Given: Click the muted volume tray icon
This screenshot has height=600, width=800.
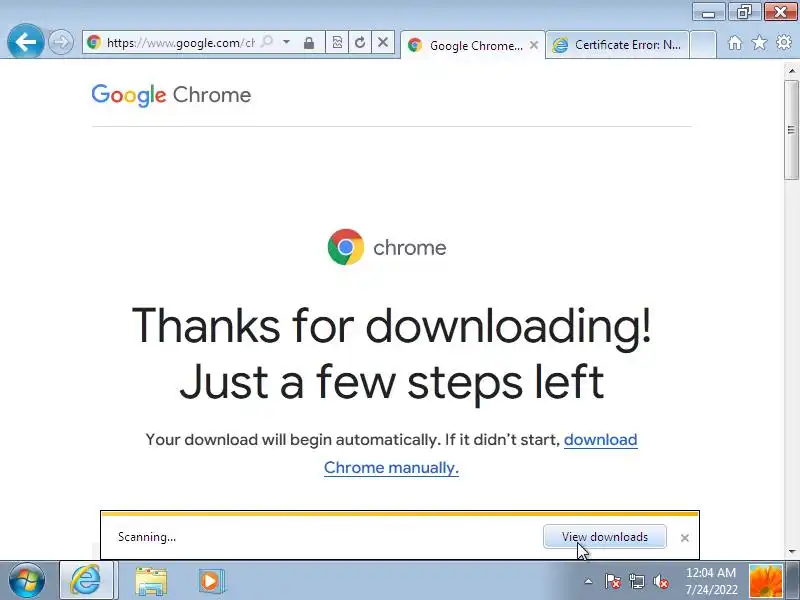Looking at the screenshot, I should pyautogui.click(x=661, y=581).
